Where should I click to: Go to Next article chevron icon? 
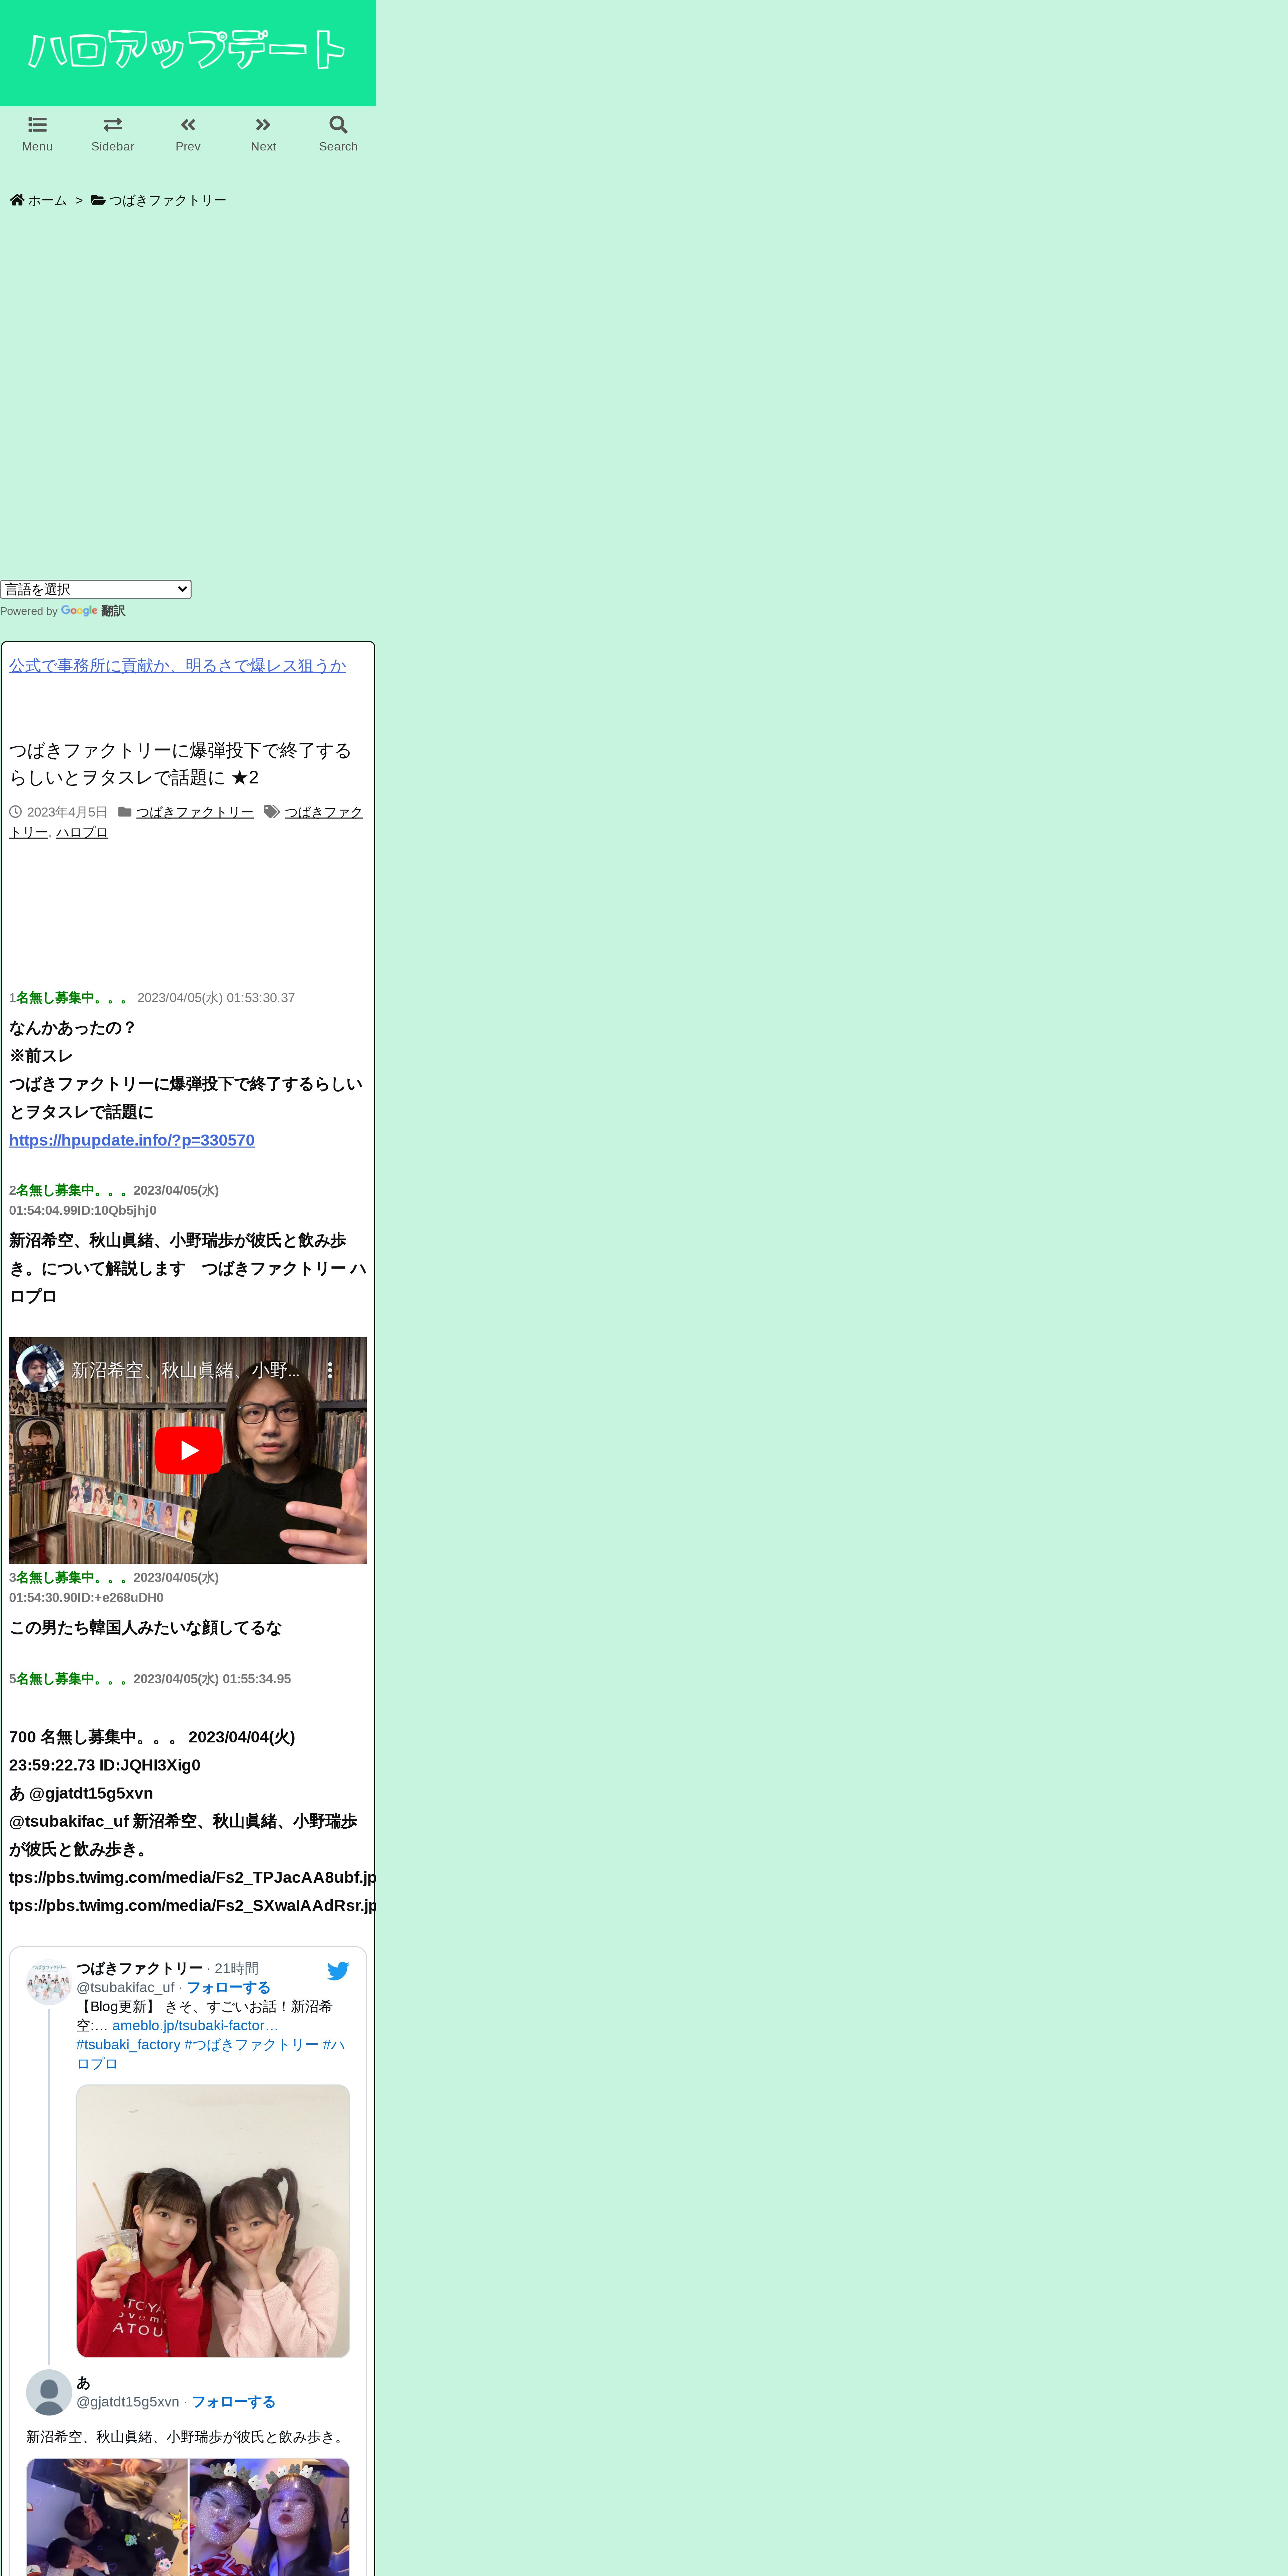coord(263,125)
